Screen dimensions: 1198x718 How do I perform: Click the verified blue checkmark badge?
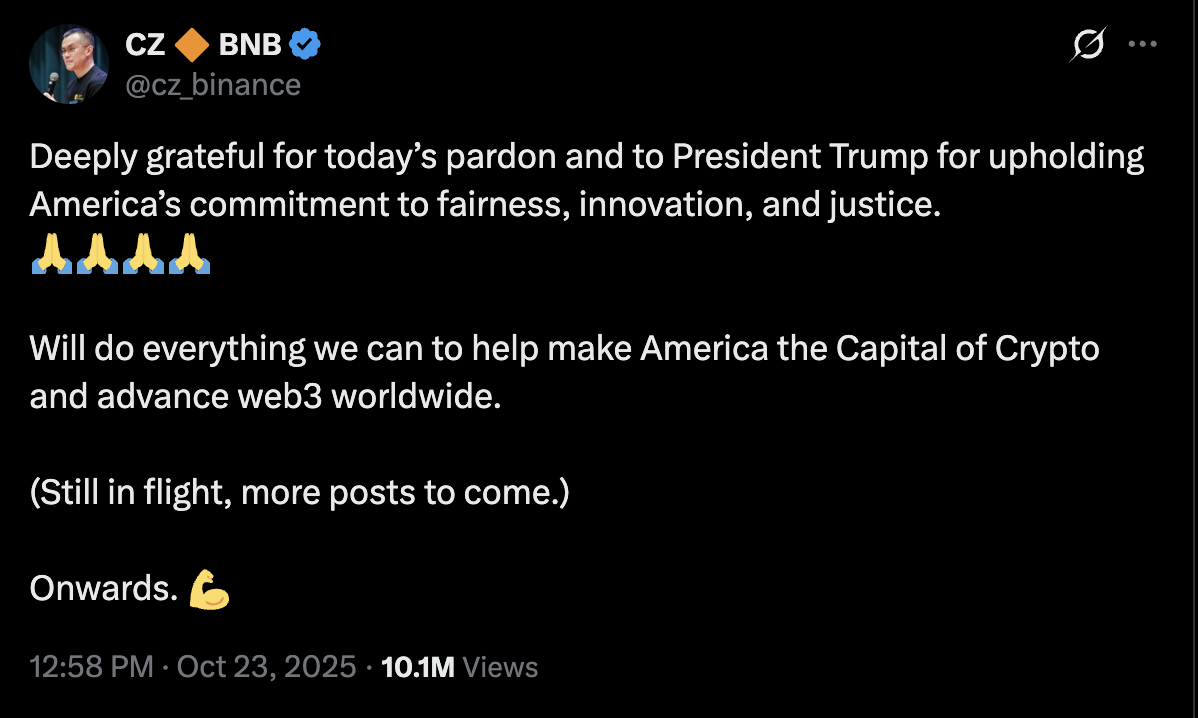point(304,43)
